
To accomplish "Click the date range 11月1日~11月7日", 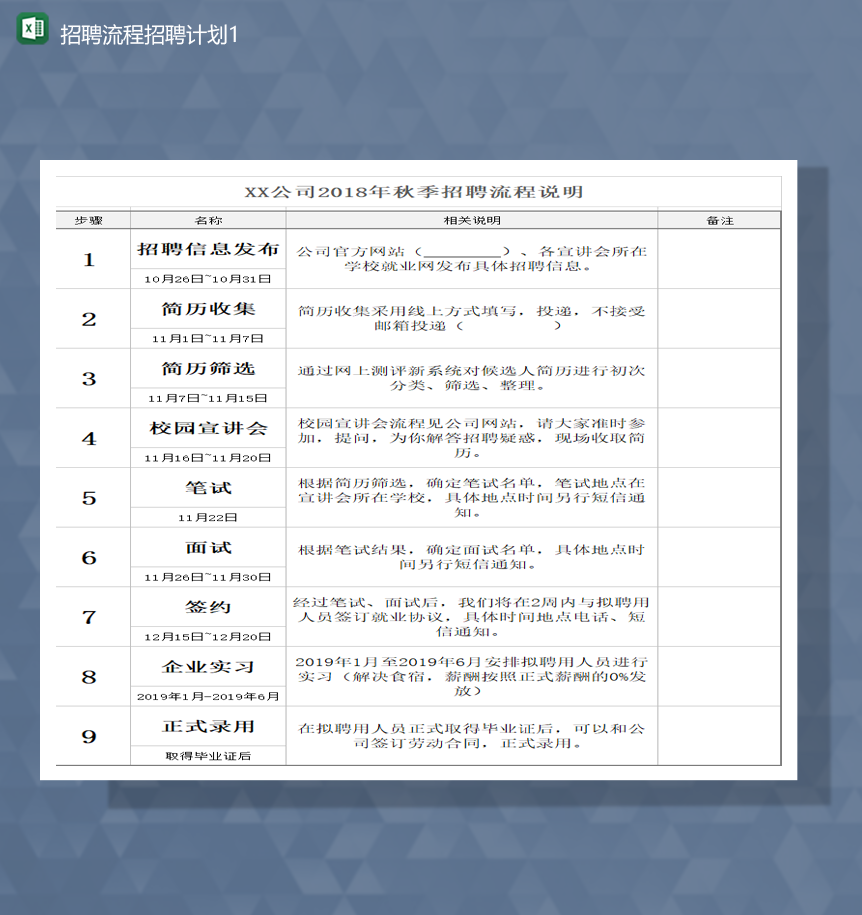I will pos(206,338).
